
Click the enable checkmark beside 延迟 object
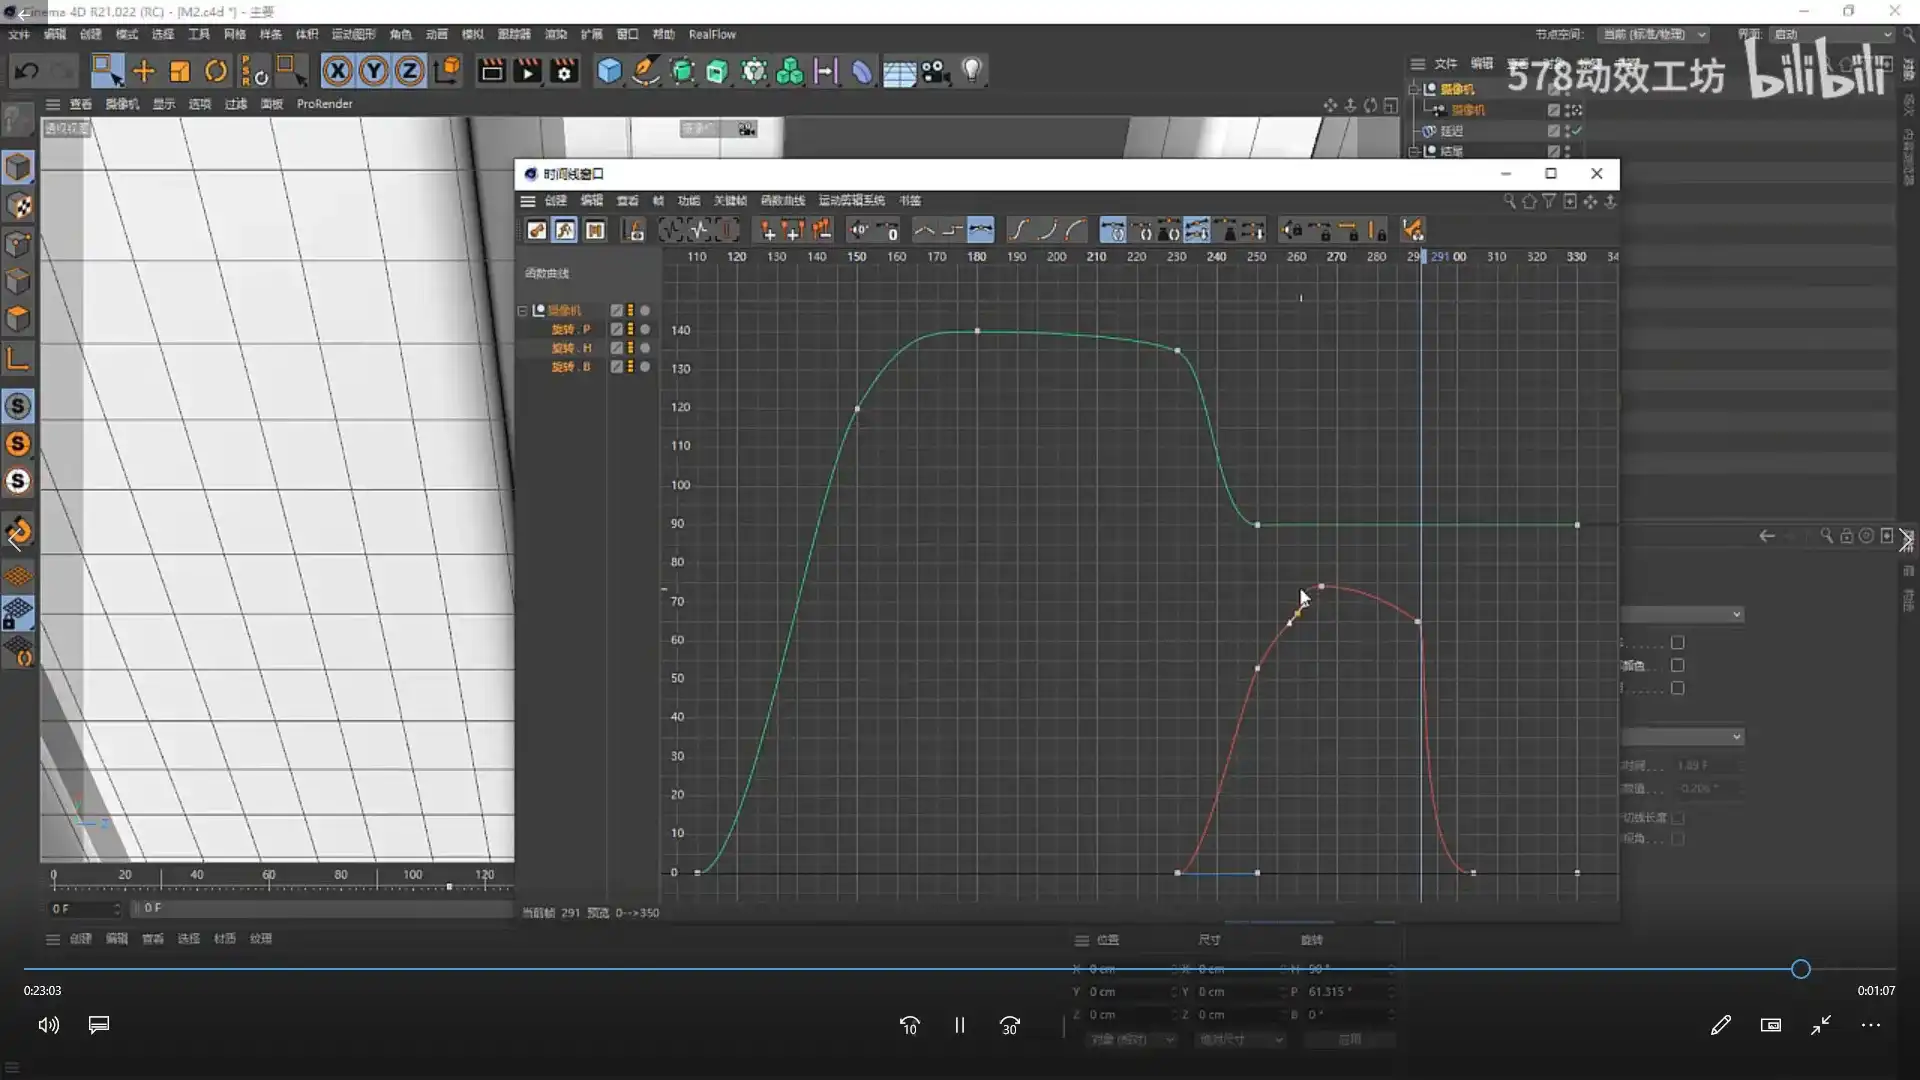(x=1578, y=130)
